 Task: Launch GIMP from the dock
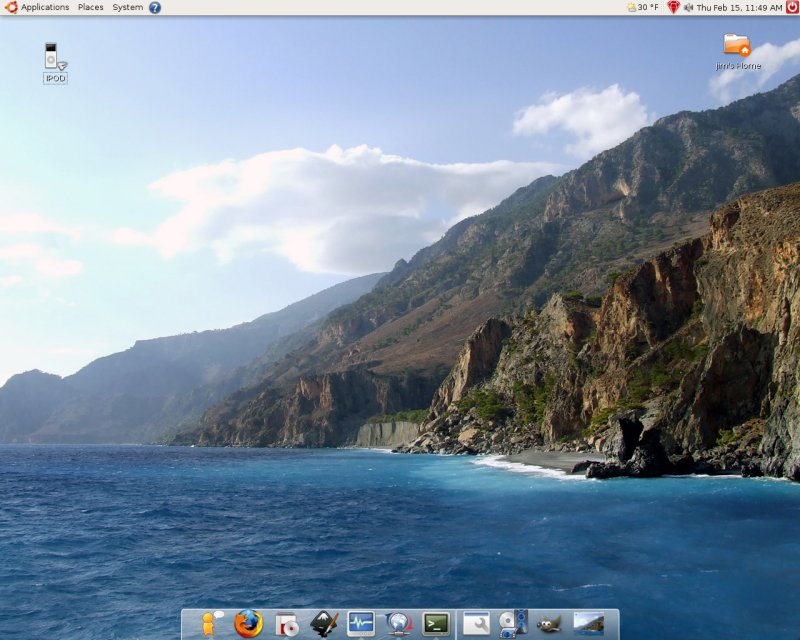549,624
